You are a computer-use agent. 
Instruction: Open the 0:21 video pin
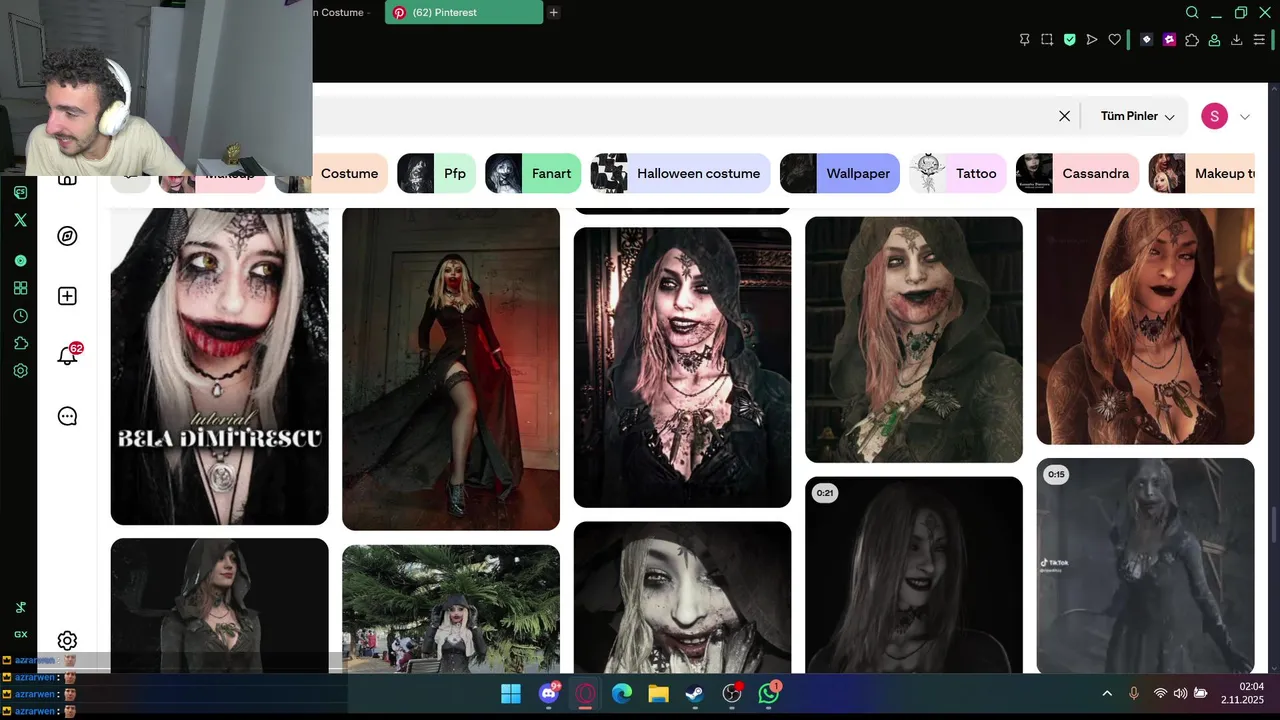[x=914, y=575]
